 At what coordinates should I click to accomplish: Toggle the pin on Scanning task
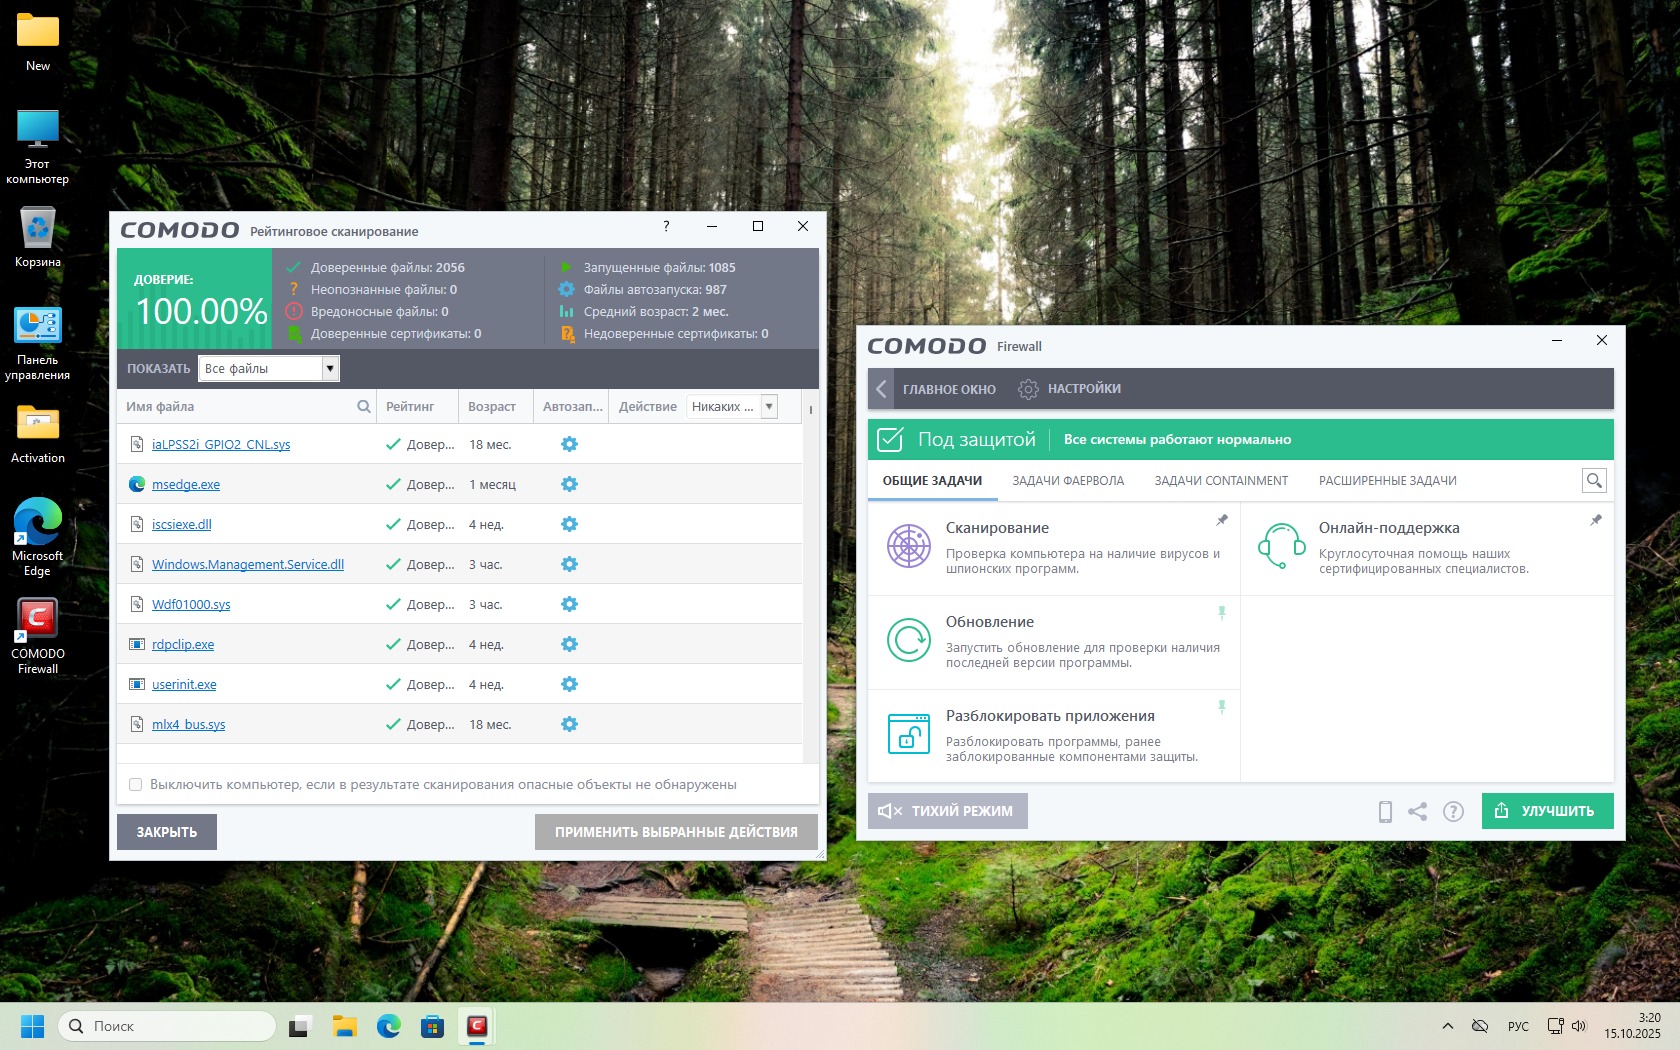1221,520
